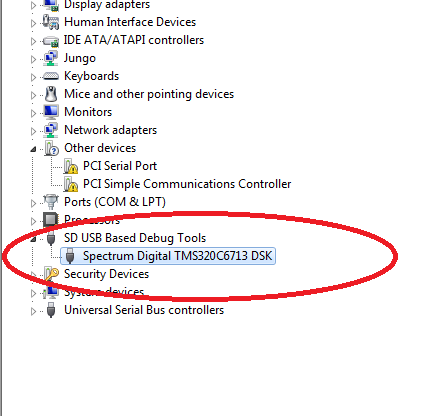This screenshot has height=416, width=436.
Task: Click the mouse icon beside Mice and other pointing devices
Action: [x=51, y=94]
